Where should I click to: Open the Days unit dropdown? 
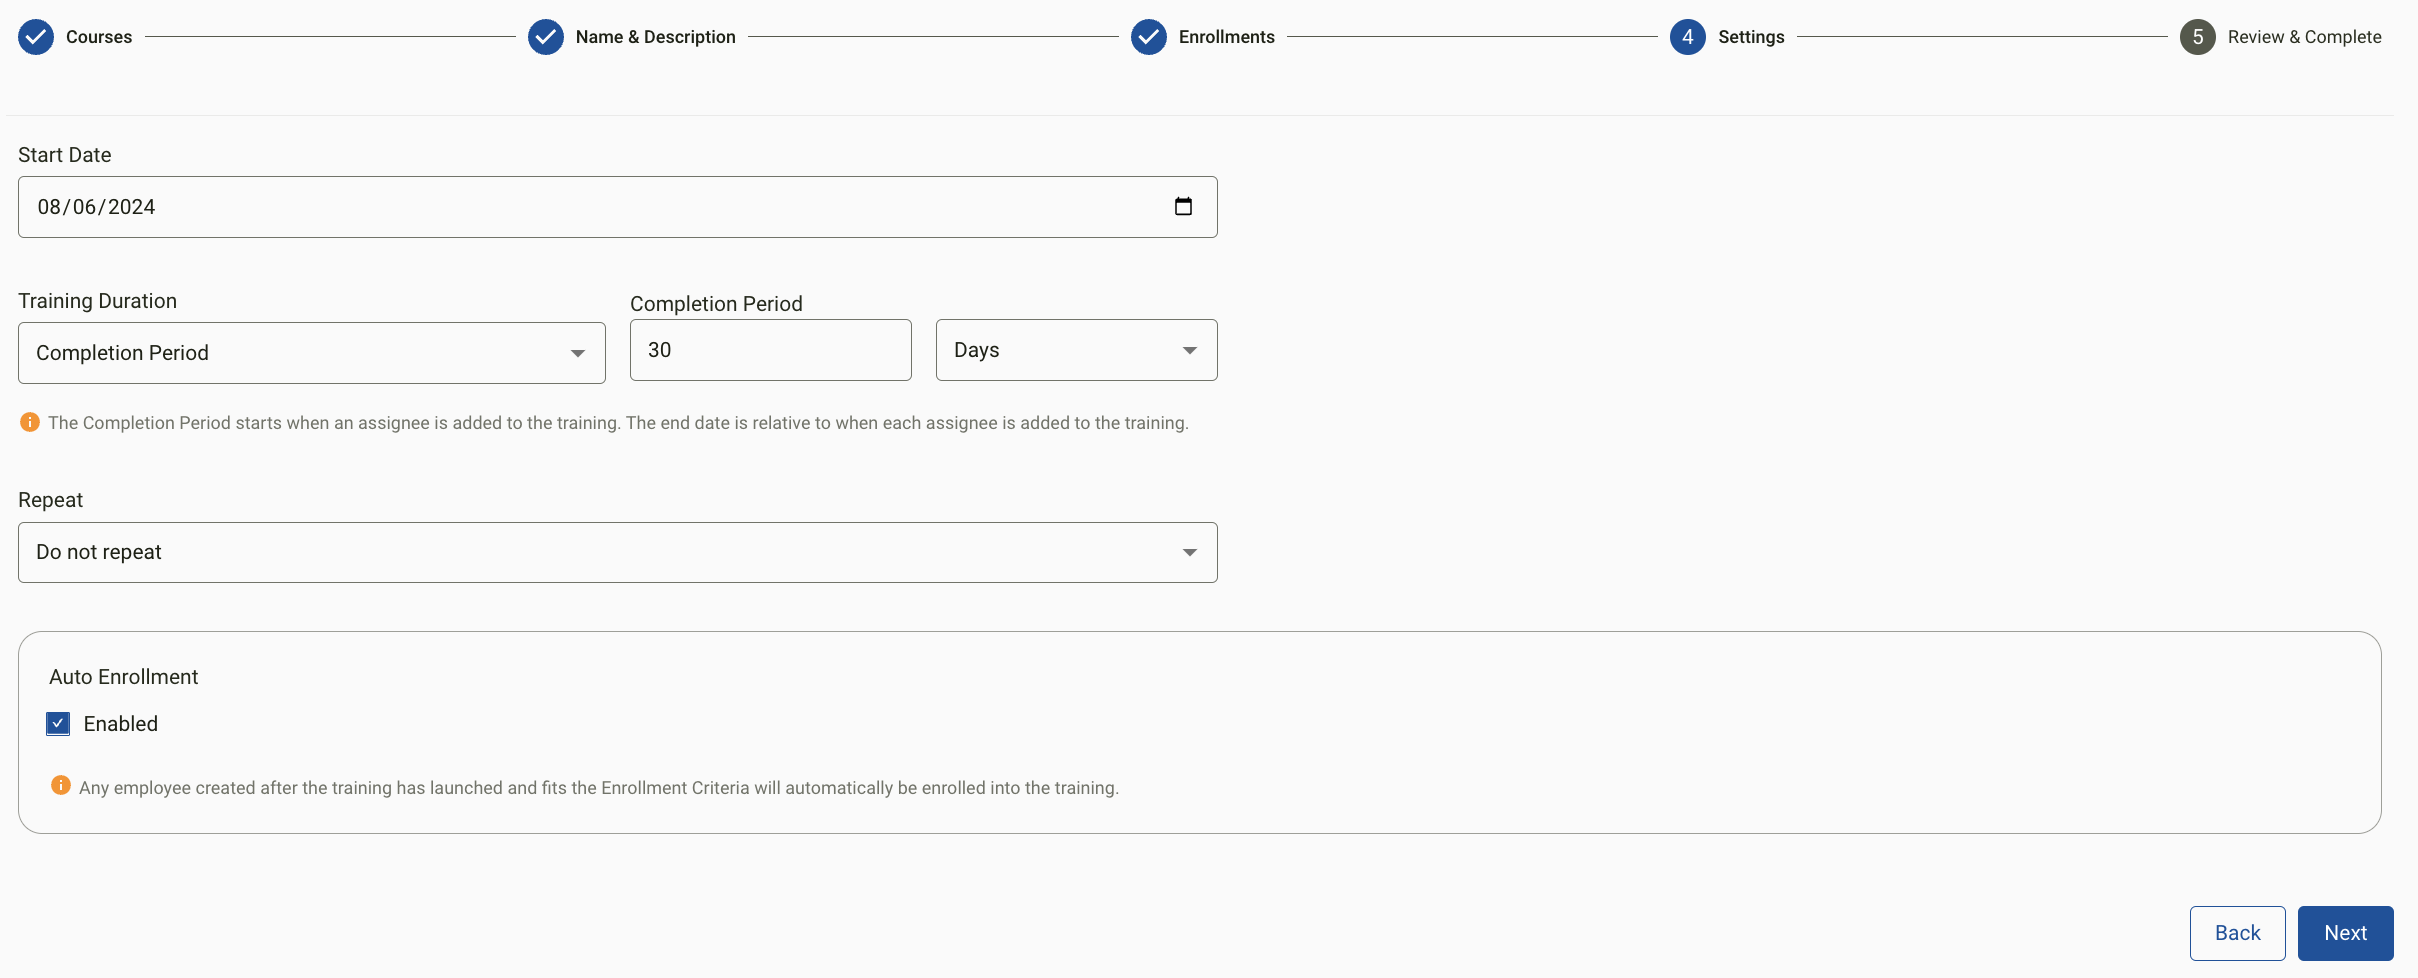pos(1077,350)
